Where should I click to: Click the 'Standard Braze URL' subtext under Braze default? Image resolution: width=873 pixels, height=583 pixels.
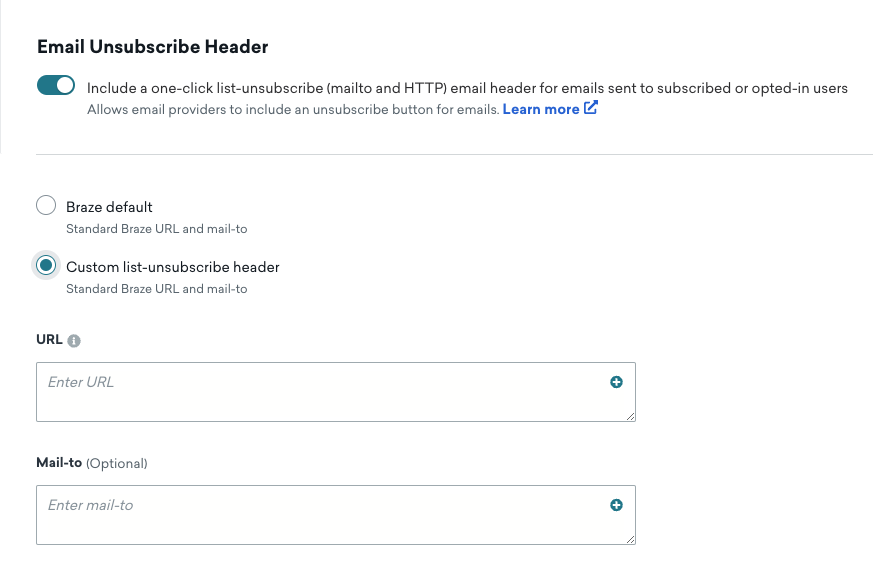click(156, 229)
